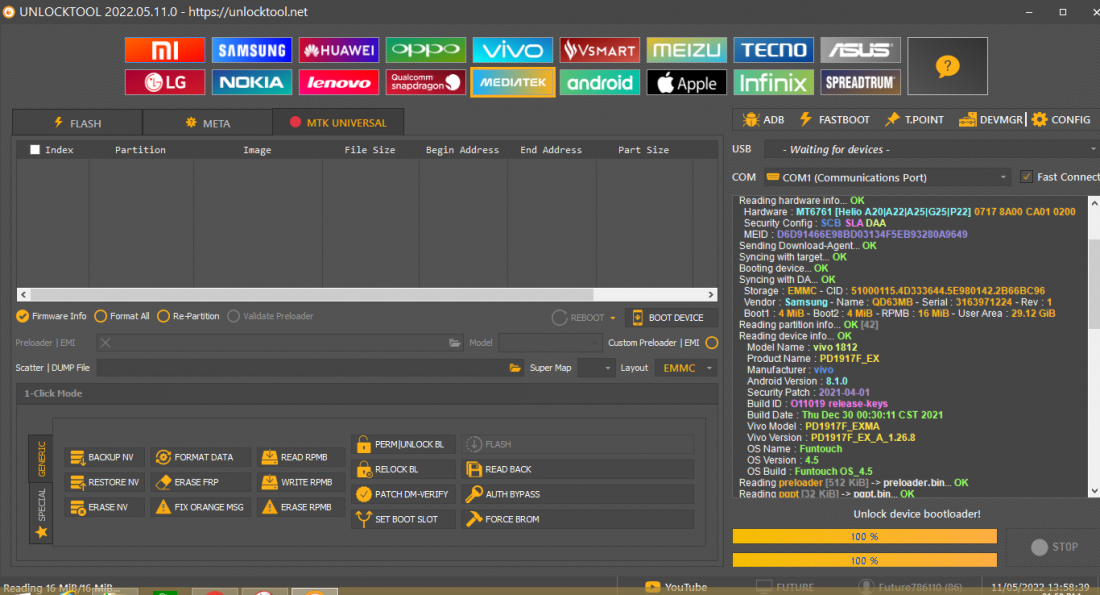This screenshot has width=1100, height=595.
Task: Click the READ BACK button
Action: click(x=578, y=469)
